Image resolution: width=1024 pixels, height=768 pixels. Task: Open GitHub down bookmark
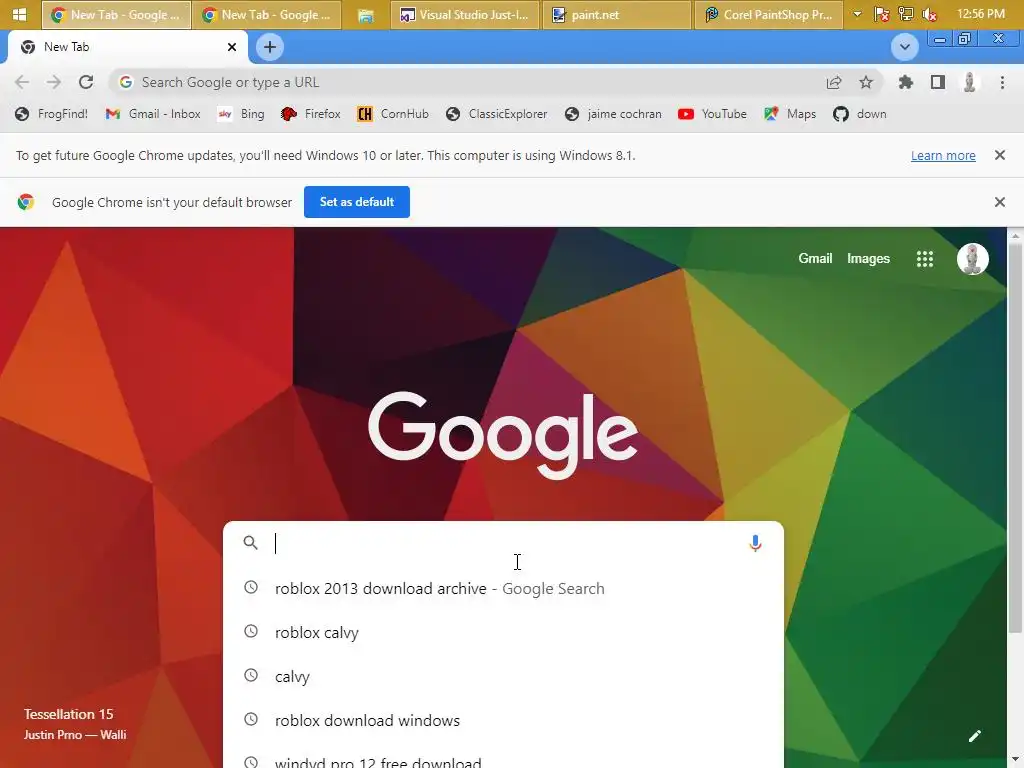click(x=859, y=114)
